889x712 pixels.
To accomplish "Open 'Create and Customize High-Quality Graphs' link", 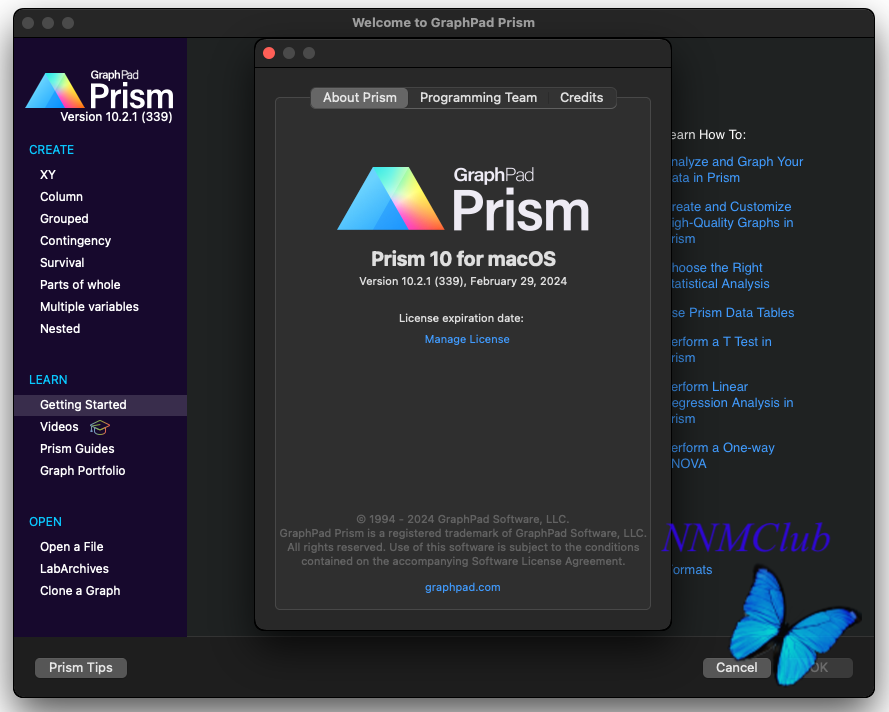I will pyautogui.click(x=732, y=223).
